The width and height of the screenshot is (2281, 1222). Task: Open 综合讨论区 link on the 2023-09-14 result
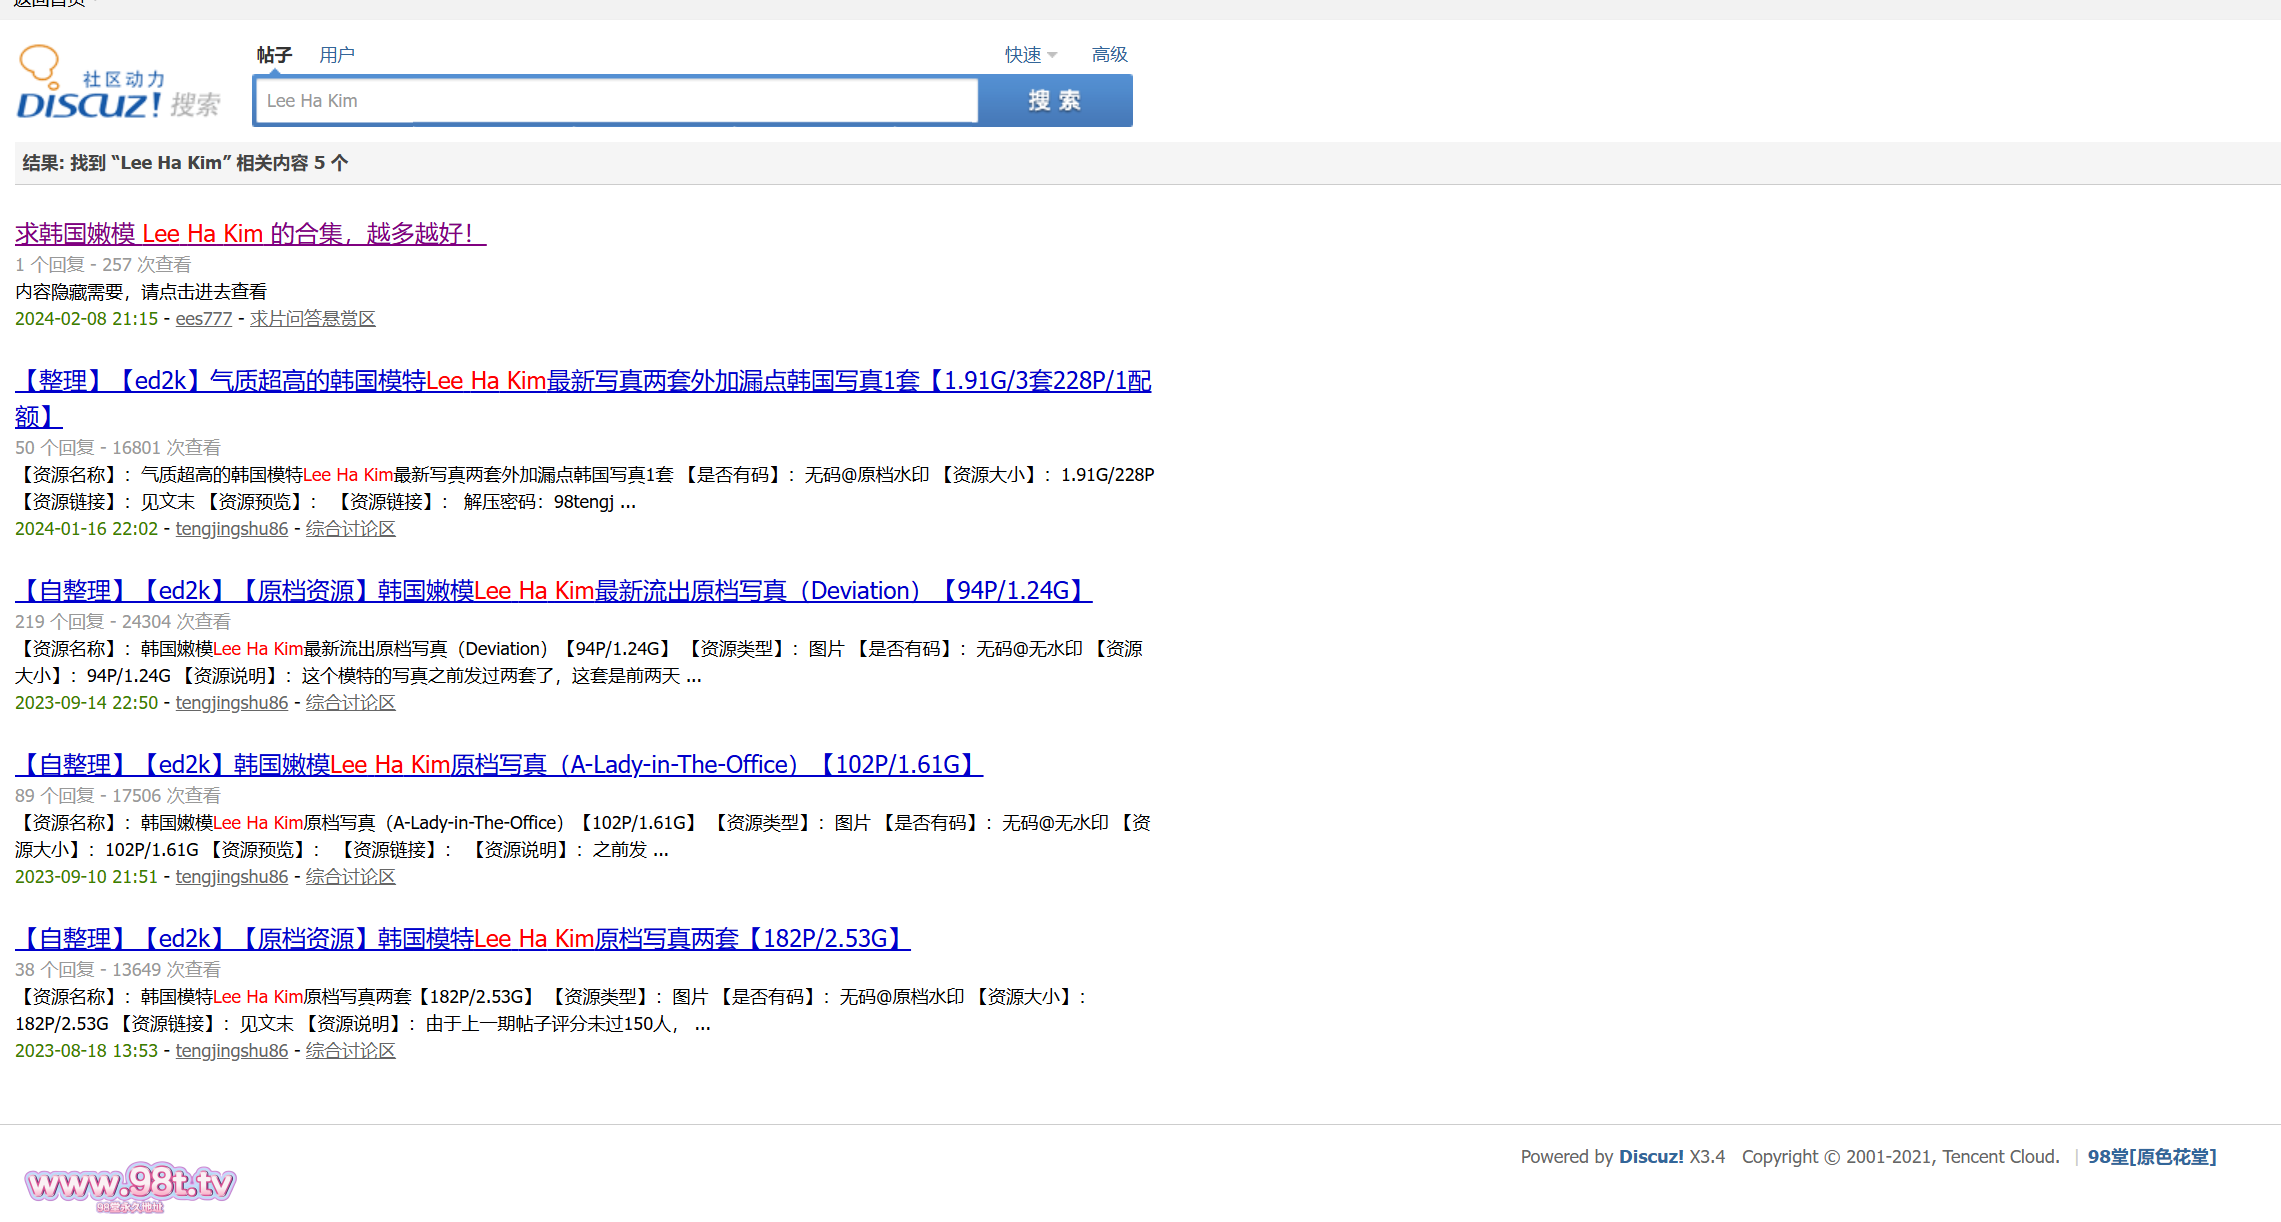point(351,702)
